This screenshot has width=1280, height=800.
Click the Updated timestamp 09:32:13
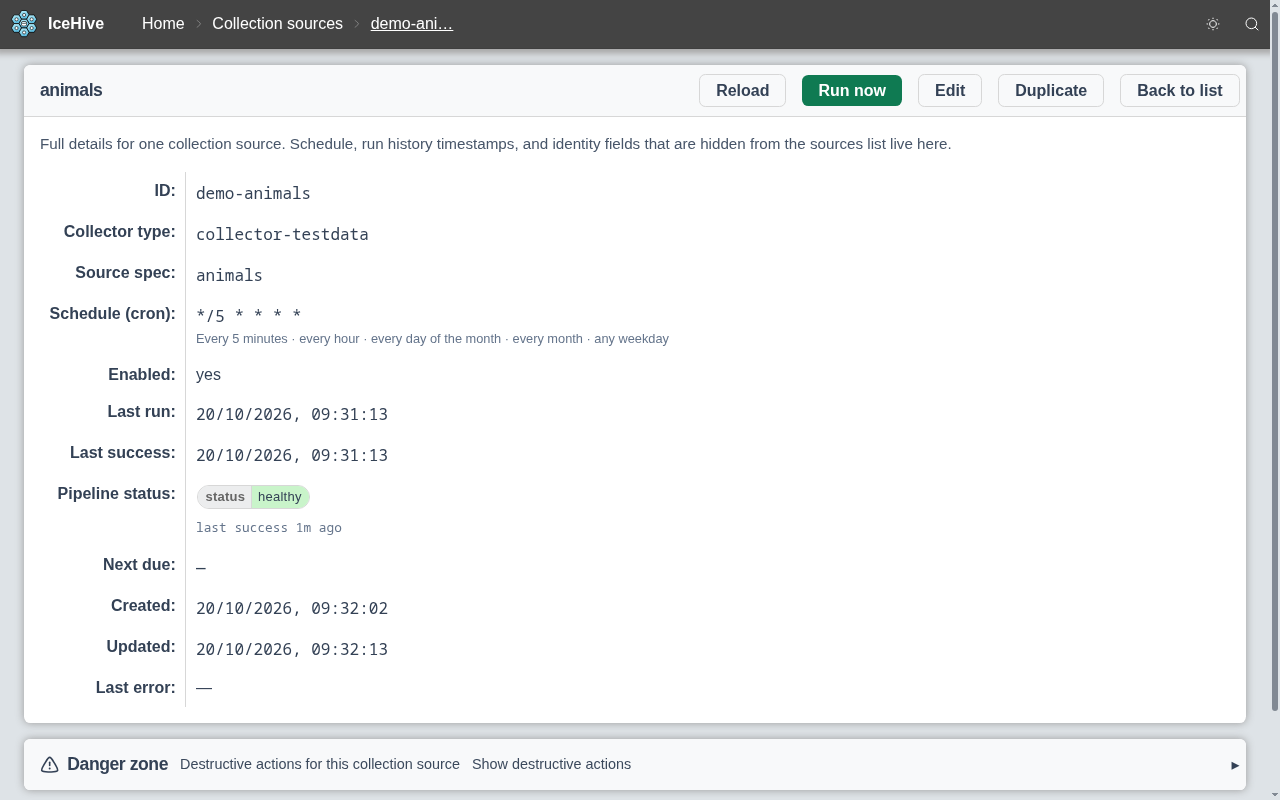pos(292,649)
